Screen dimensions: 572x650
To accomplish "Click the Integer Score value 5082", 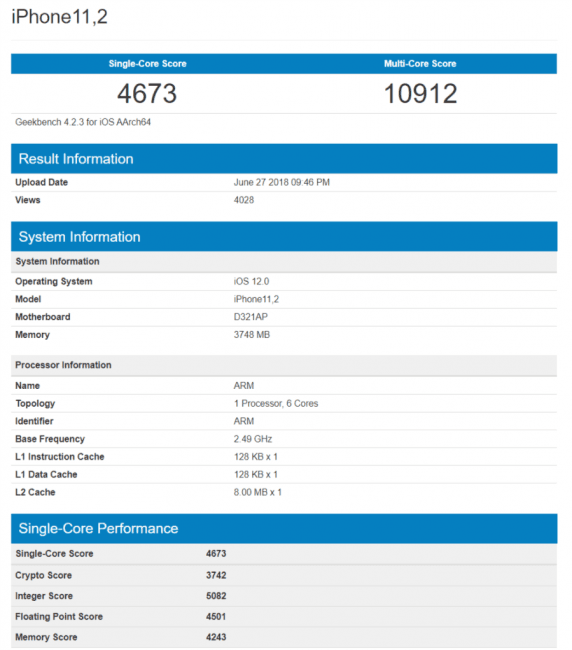I will pyautogui.click(x=216, y=596).
